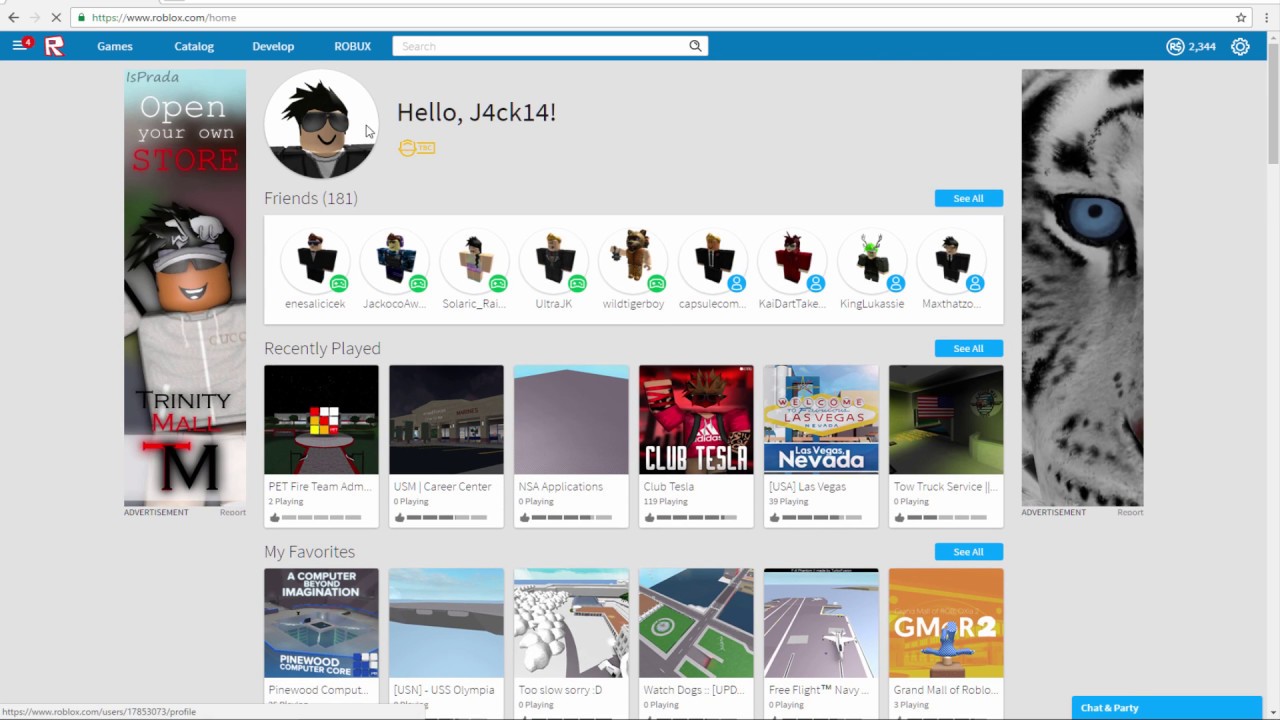Stop the page loading

(x=57, y=17)
